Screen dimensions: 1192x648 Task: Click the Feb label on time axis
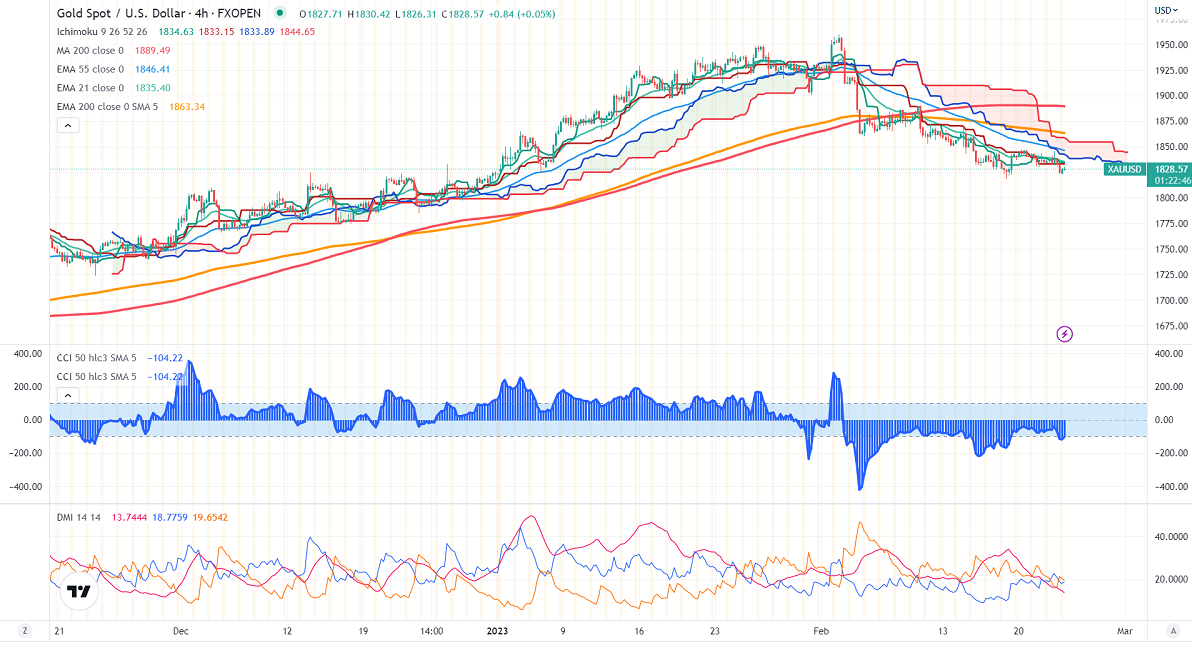click(822, 631)
